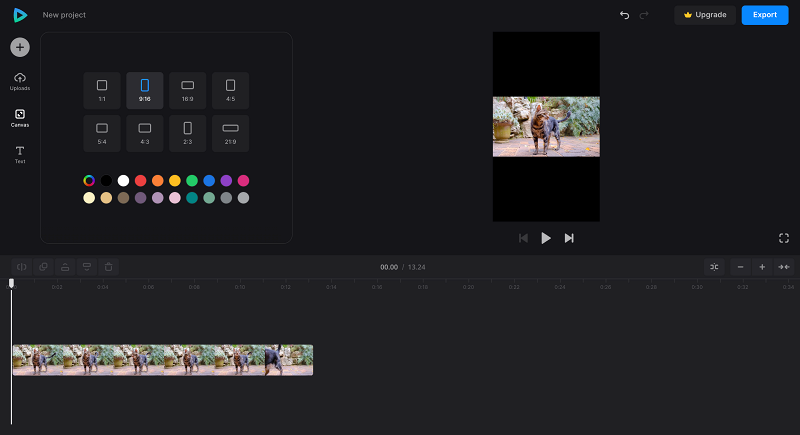Click the app logo icon

(20, 15)
